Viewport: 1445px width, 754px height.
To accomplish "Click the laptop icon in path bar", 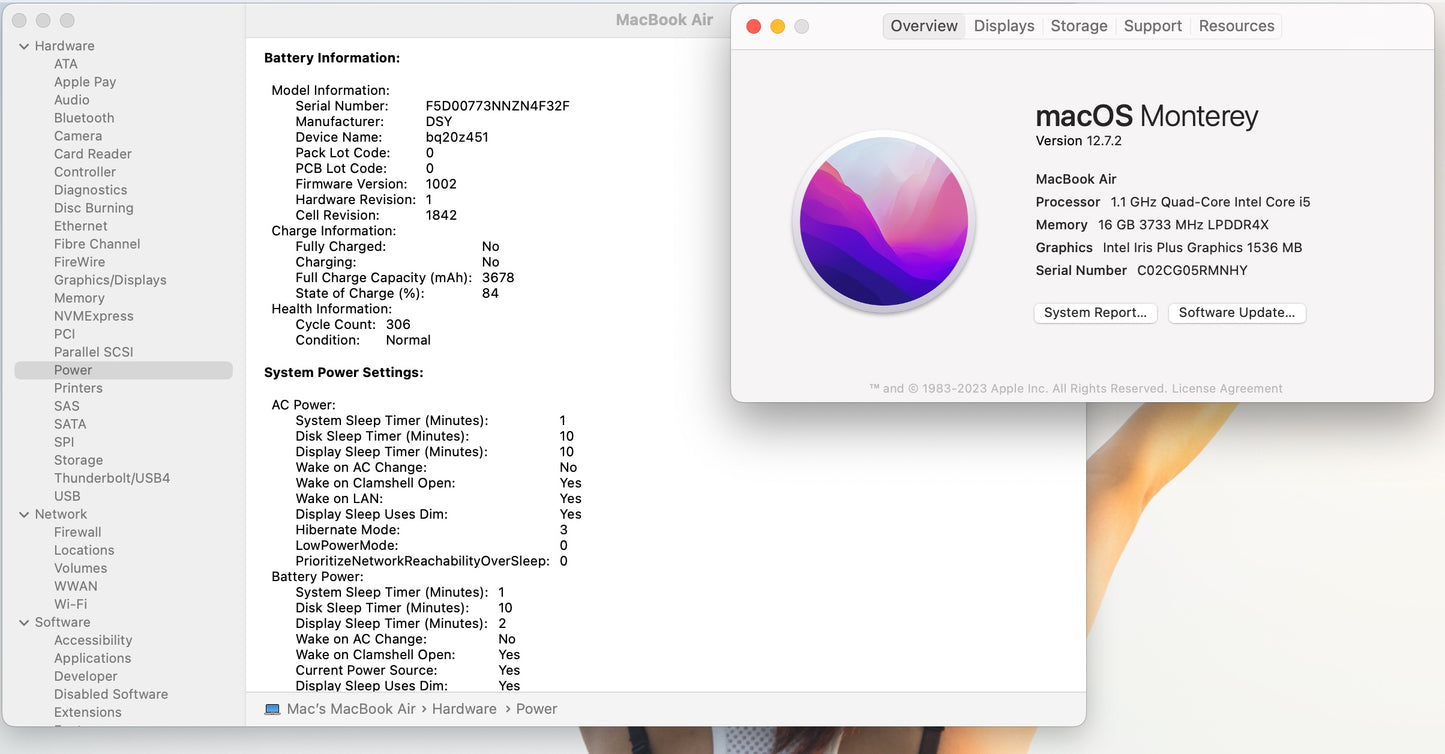I will [x=272, y=709].
